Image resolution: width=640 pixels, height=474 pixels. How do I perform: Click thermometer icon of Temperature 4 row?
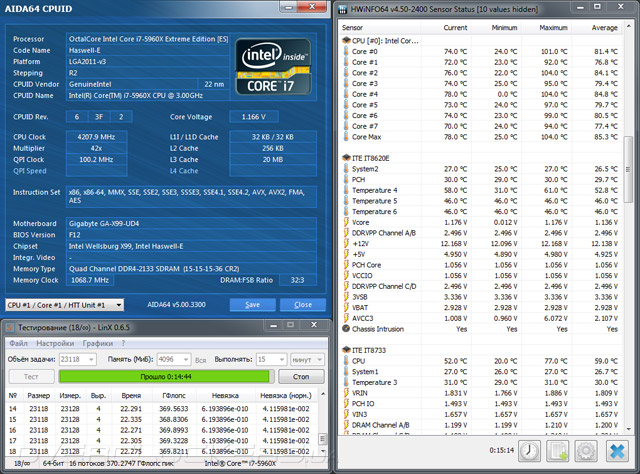click(x=346, y=190)
